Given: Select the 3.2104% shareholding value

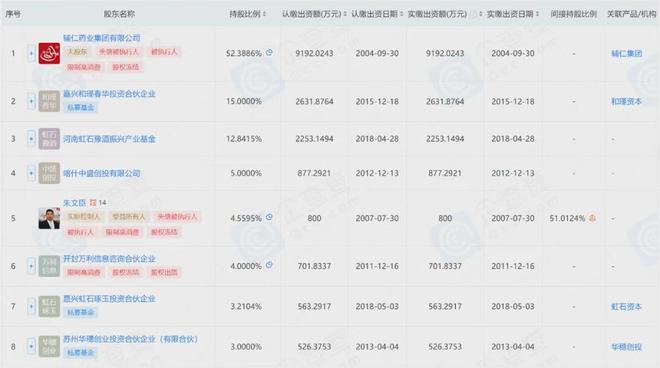Looking at the screenshot, I should [x=246, y=307].
